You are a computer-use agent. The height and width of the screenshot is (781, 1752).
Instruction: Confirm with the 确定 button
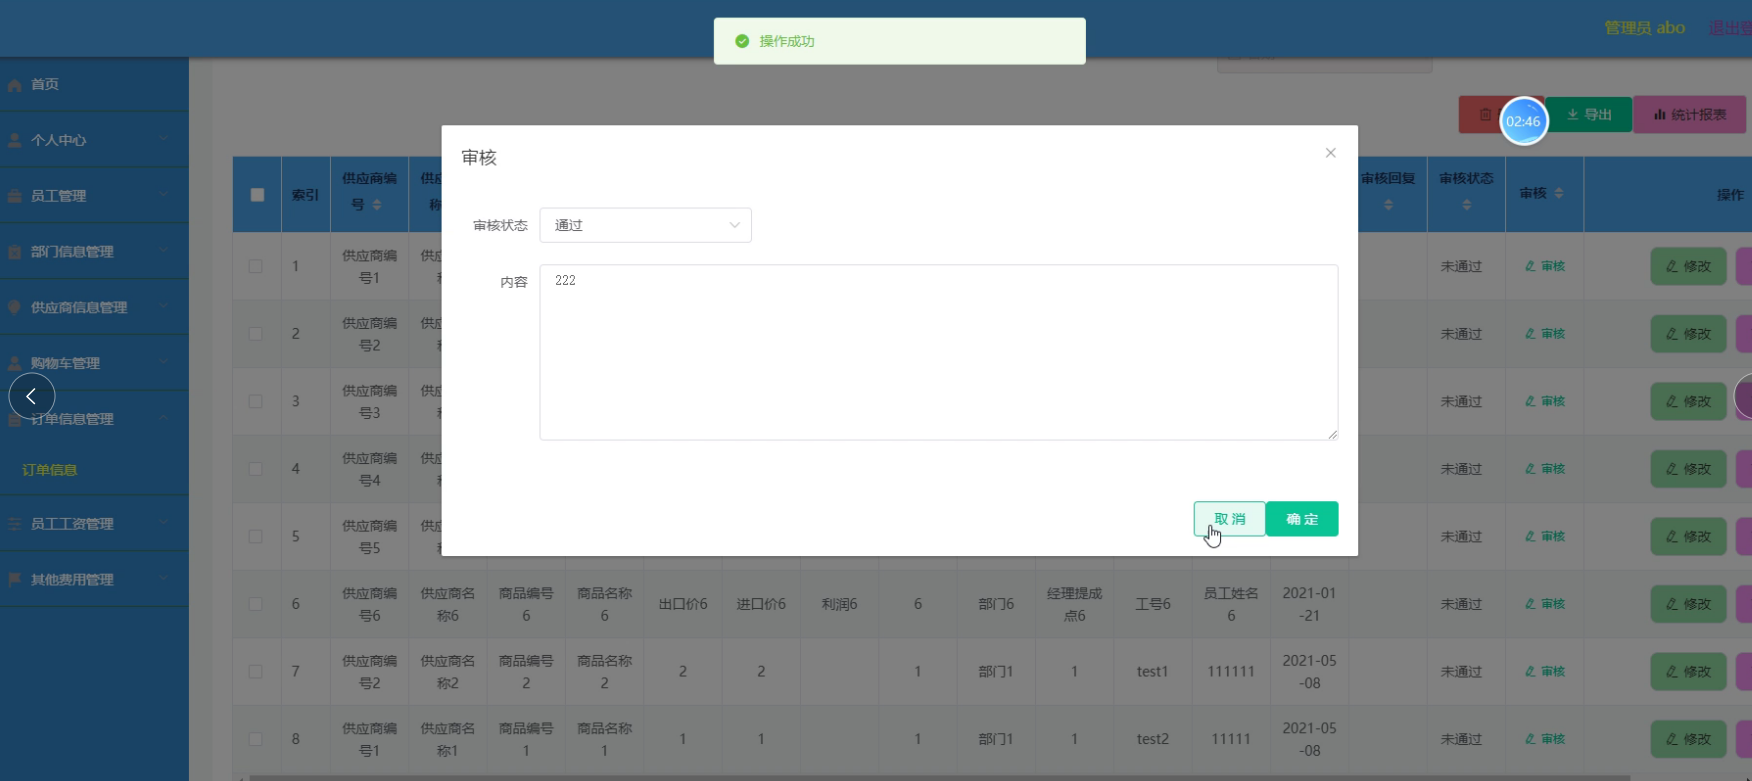[x=1301, y=519]
